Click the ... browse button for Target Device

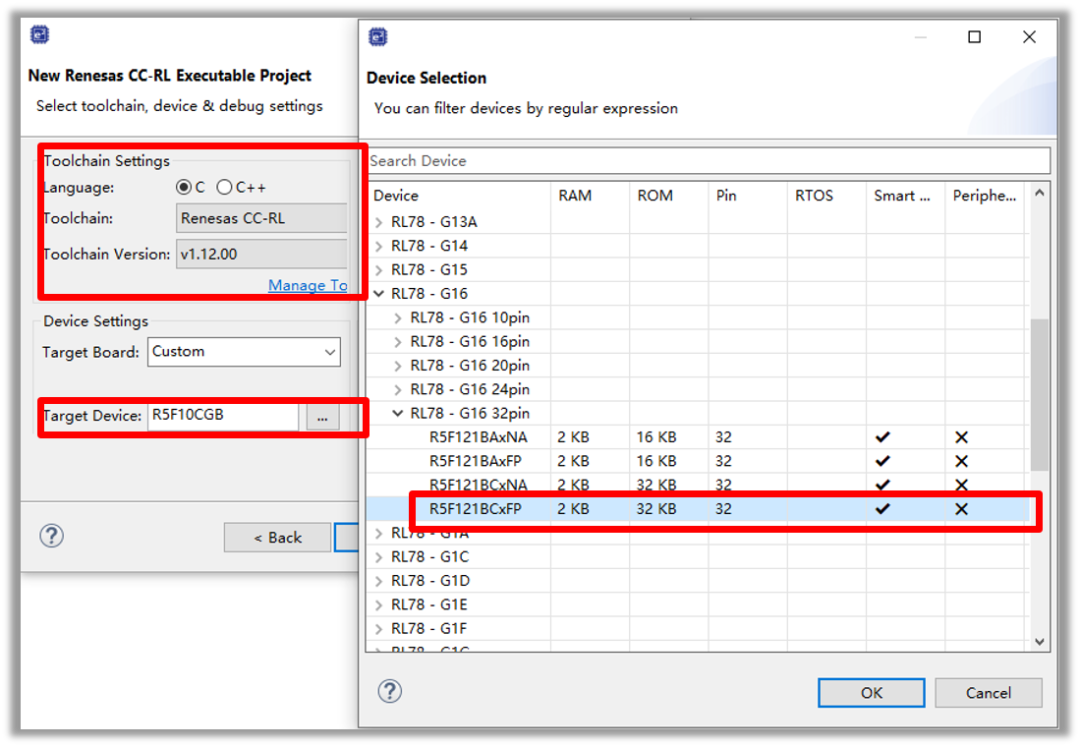click(x=322, y=417)
